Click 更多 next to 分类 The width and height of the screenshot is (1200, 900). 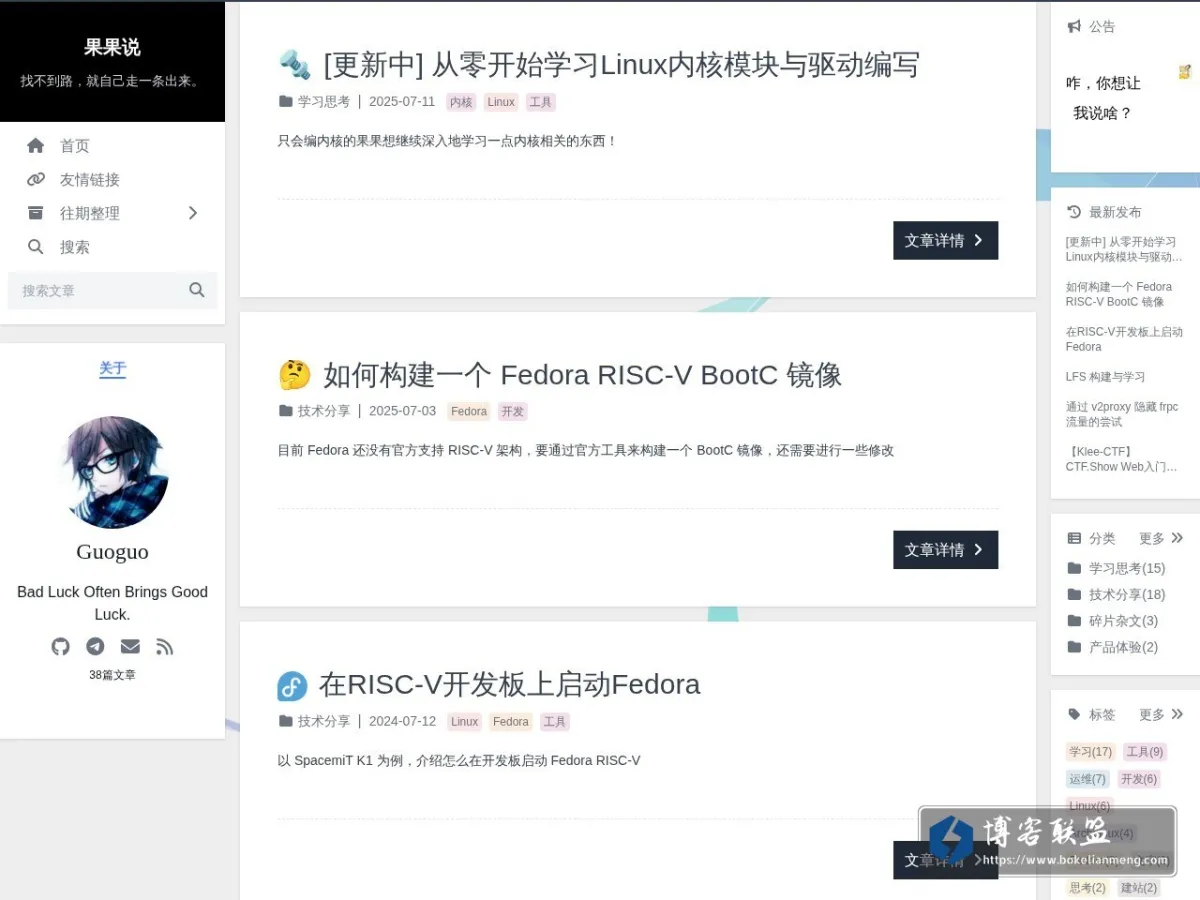pyautogui.click(x=1160, y=538)
